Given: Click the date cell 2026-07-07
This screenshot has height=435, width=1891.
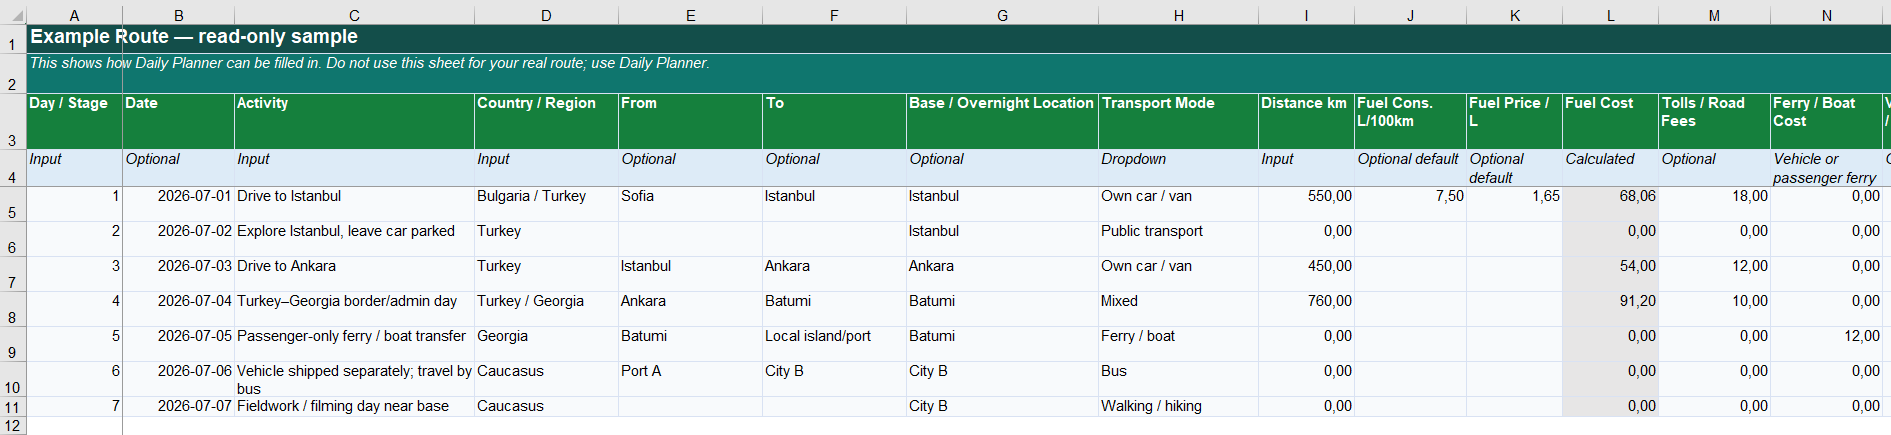Looking at the screenshot, I should point(178,406).
